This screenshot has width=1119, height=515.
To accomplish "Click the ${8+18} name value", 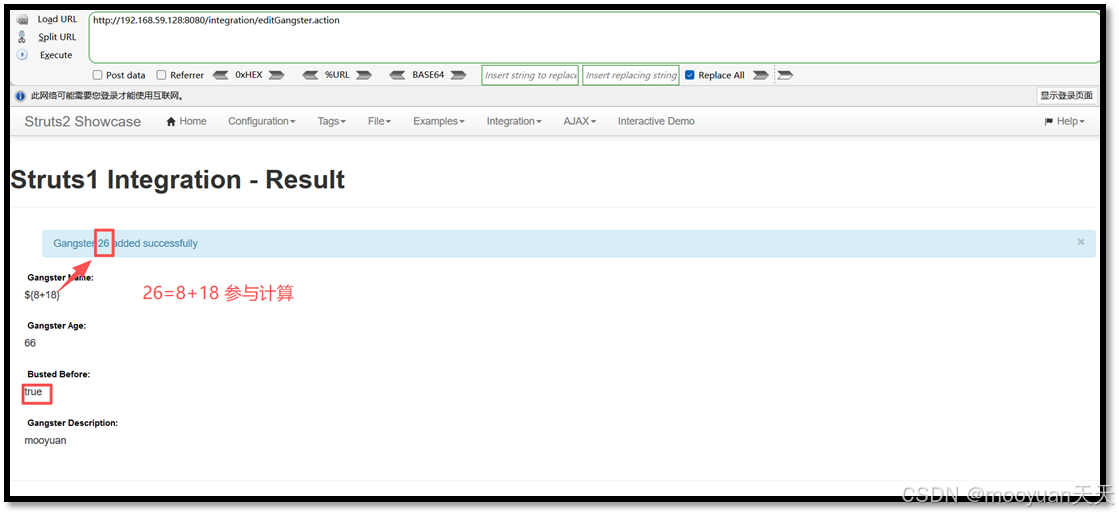I will pos(42,295).
